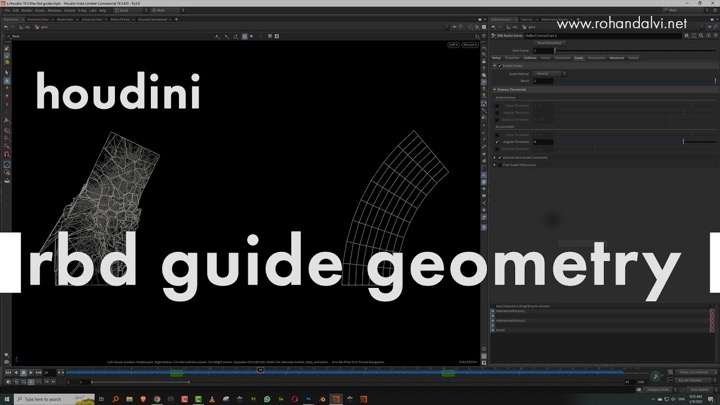Add a new pane tab with the plus icon

tap(176, 19)
